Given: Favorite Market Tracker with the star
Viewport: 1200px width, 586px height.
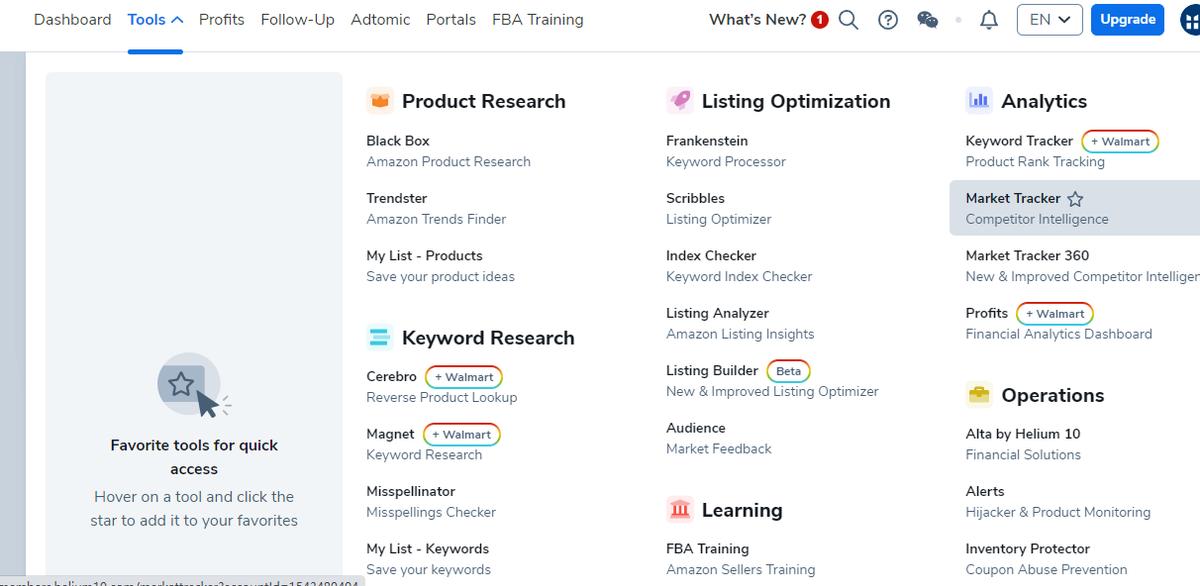Looking at the screenshot, I should pos(1075,199).
